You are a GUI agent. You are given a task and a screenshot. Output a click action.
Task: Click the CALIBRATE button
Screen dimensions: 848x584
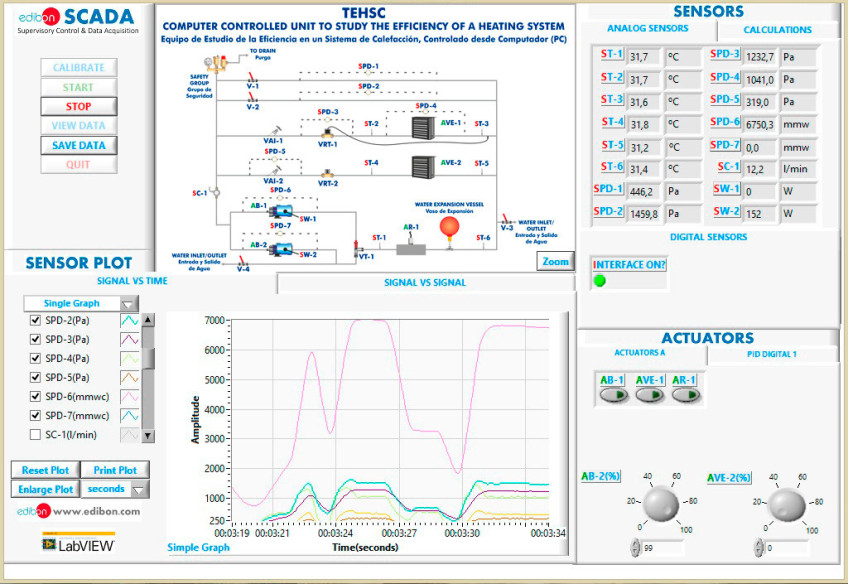click(79, 68)
